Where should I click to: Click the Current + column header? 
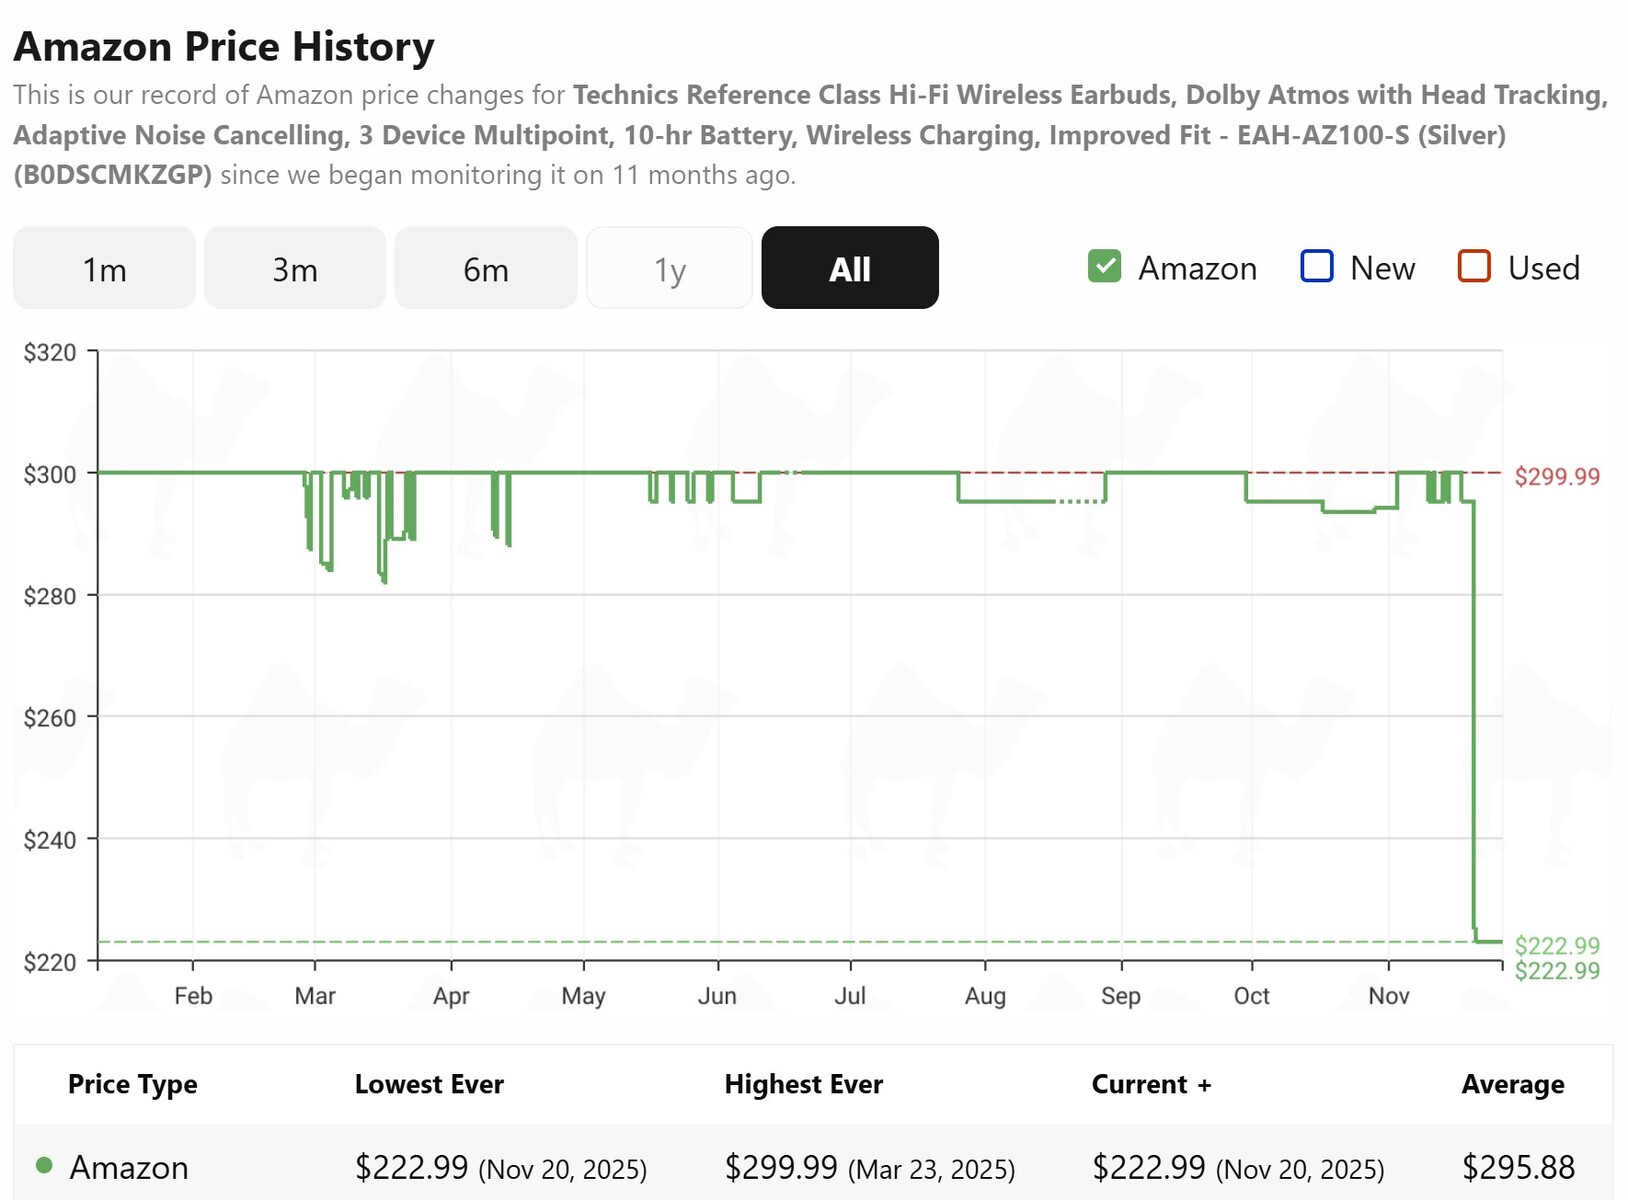tap(1151, 1085)
